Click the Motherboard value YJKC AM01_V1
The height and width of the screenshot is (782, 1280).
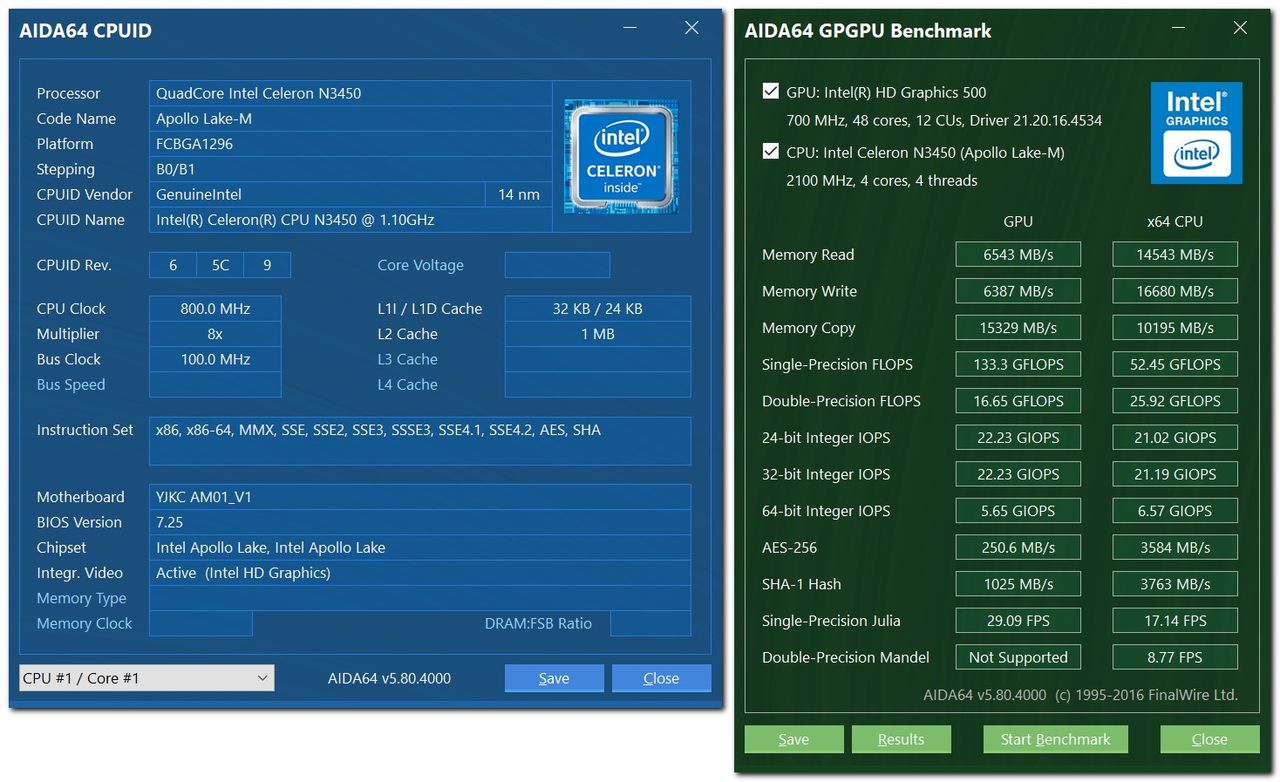tap(420, 497)
